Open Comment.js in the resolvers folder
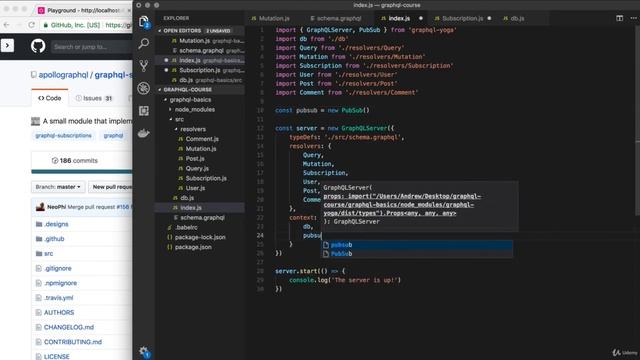640x360 pixels. 202,139
